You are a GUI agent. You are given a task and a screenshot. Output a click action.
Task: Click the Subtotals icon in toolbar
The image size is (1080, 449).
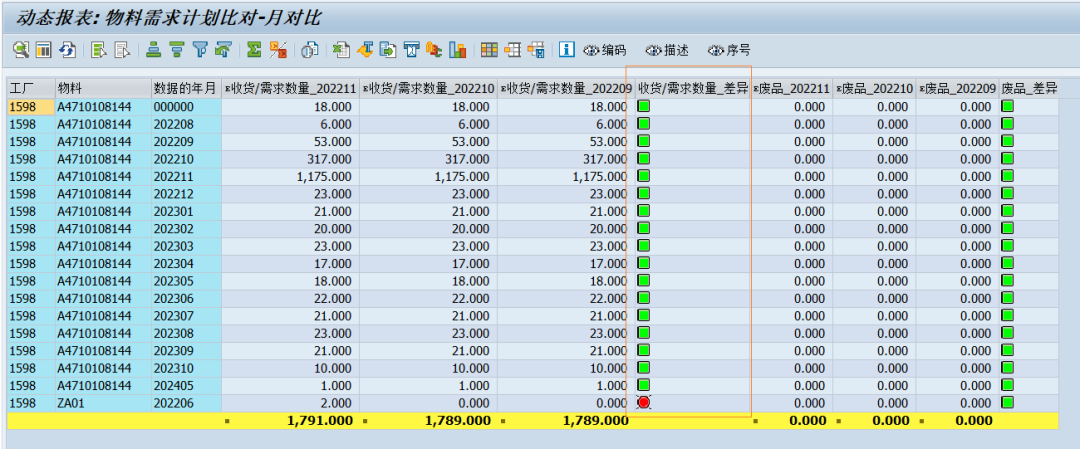278,50
